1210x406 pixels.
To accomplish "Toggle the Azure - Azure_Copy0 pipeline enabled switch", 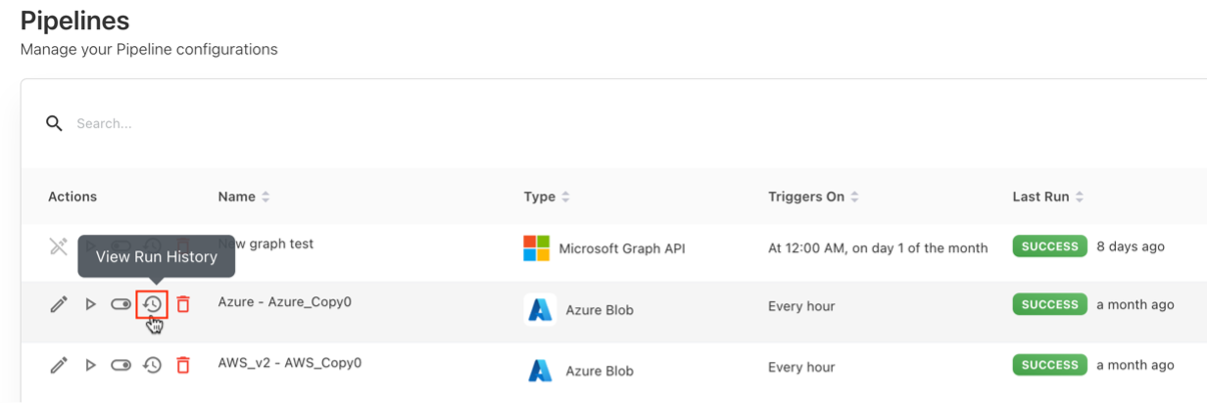I will (x=121, y=304).
